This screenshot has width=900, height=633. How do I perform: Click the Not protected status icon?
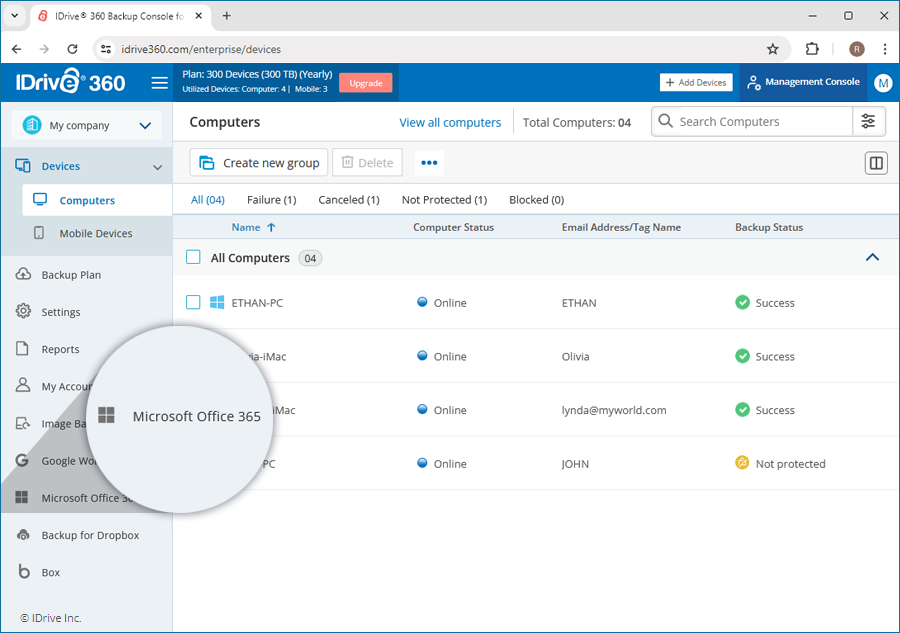pyautogui.click(x=742, y=462)
